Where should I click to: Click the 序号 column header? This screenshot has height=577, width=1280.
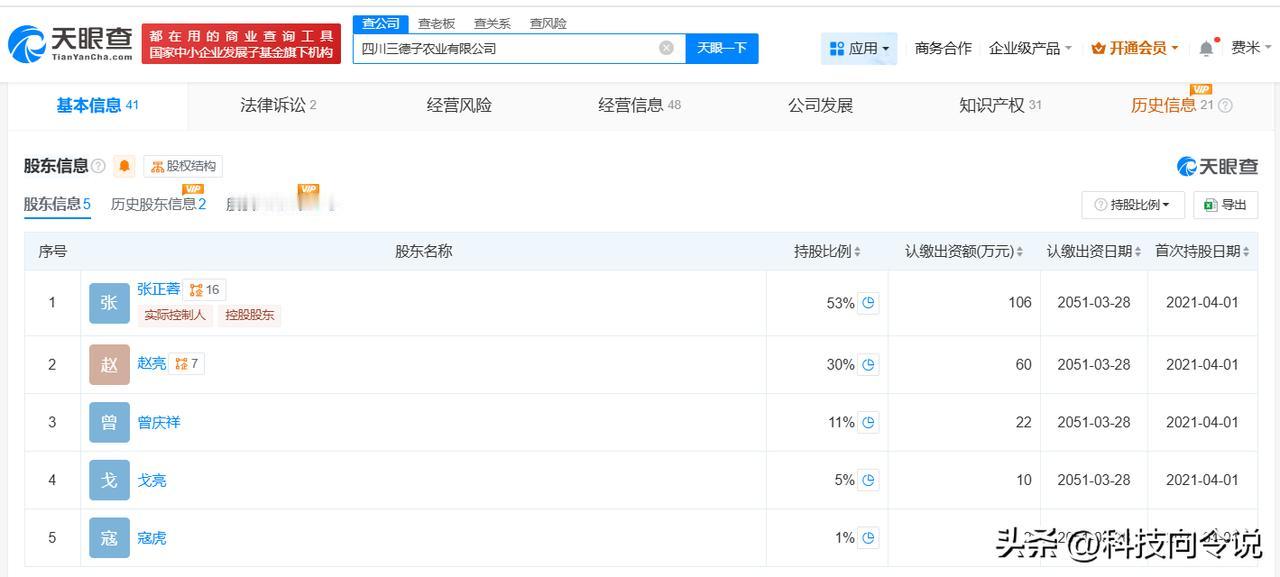tap(53, 251)
